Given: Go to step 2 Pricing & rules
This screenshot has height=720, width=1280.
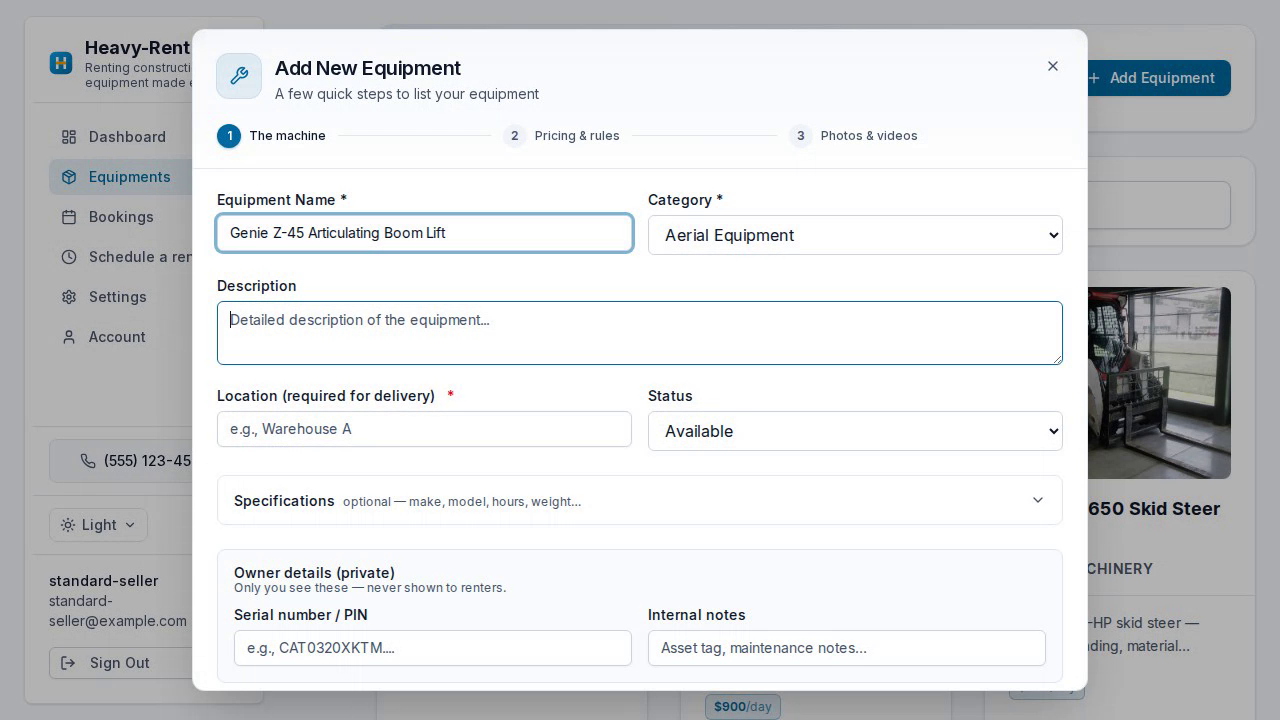Looking at the screenshot, I should pyautogui.click(x=562, y=136).
